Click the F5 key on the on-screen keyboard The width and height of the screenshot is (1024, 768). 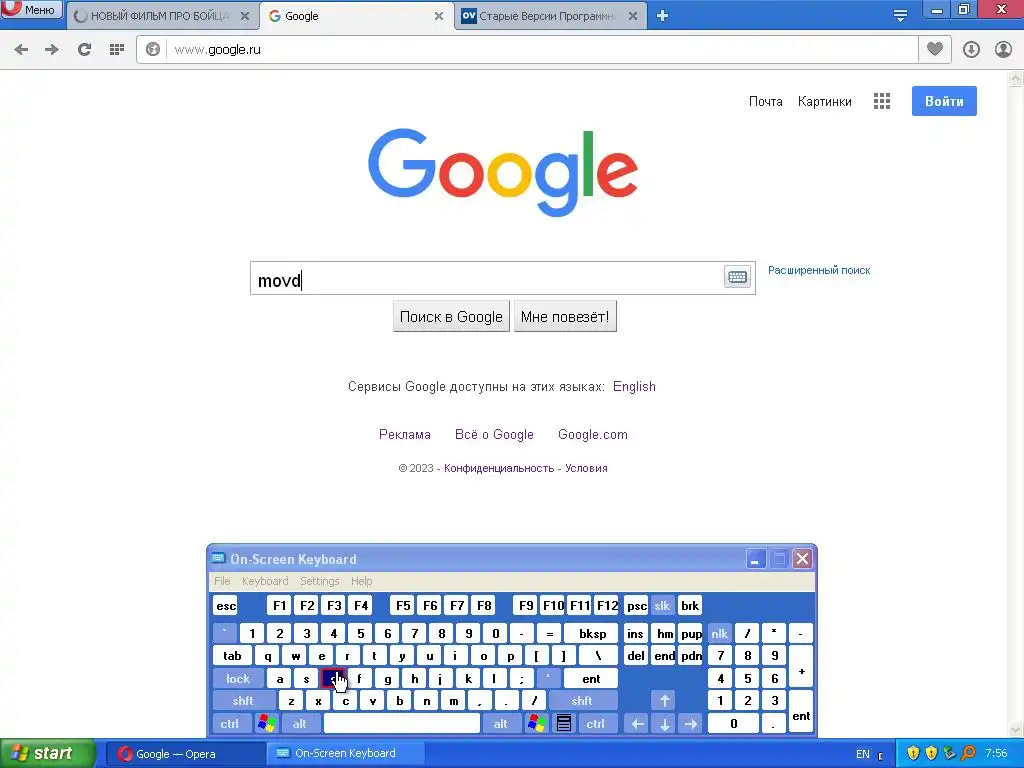tap(404, 606)
